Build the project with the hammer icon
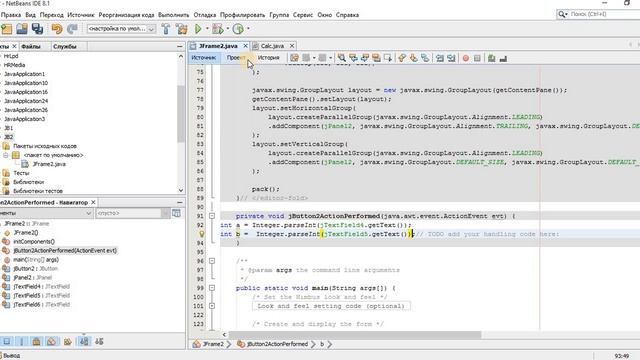Viewport: 640px width, 360px height. [x=166, y=29]
